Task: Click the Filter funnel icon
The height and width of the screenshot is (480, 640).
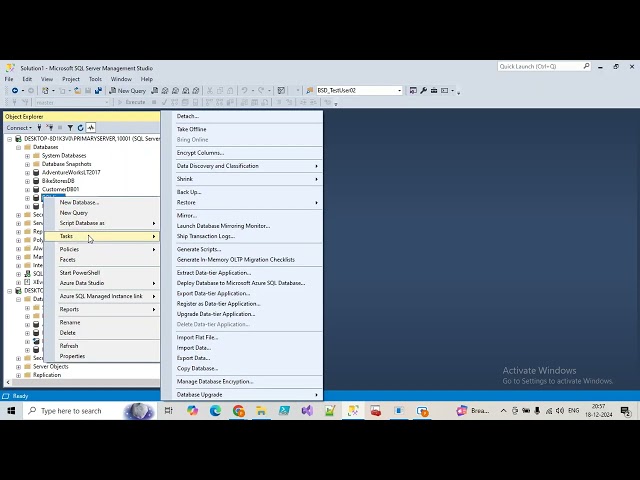Action: tap(70, 128)
